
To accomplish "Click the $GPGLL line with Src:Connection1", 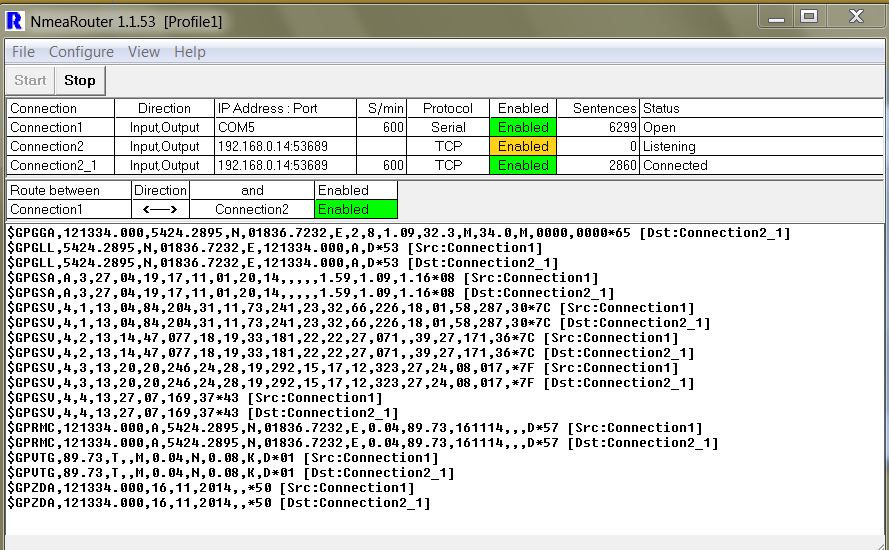I will point(275,248).
